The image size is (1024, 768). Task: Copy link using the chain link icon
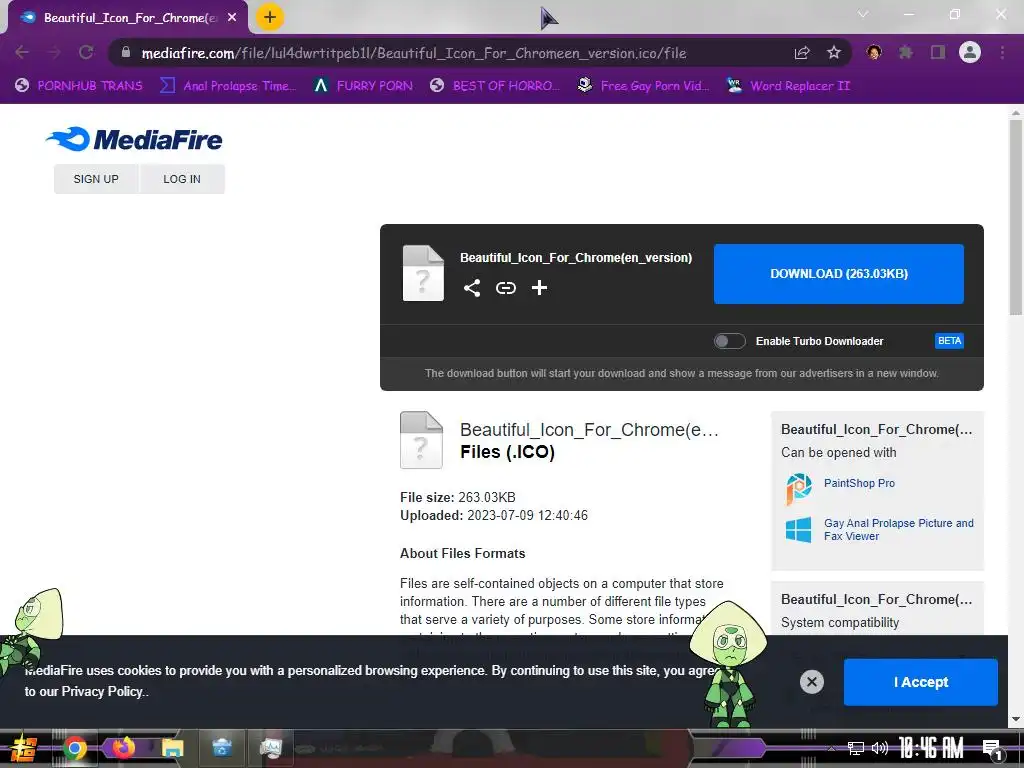505,288
